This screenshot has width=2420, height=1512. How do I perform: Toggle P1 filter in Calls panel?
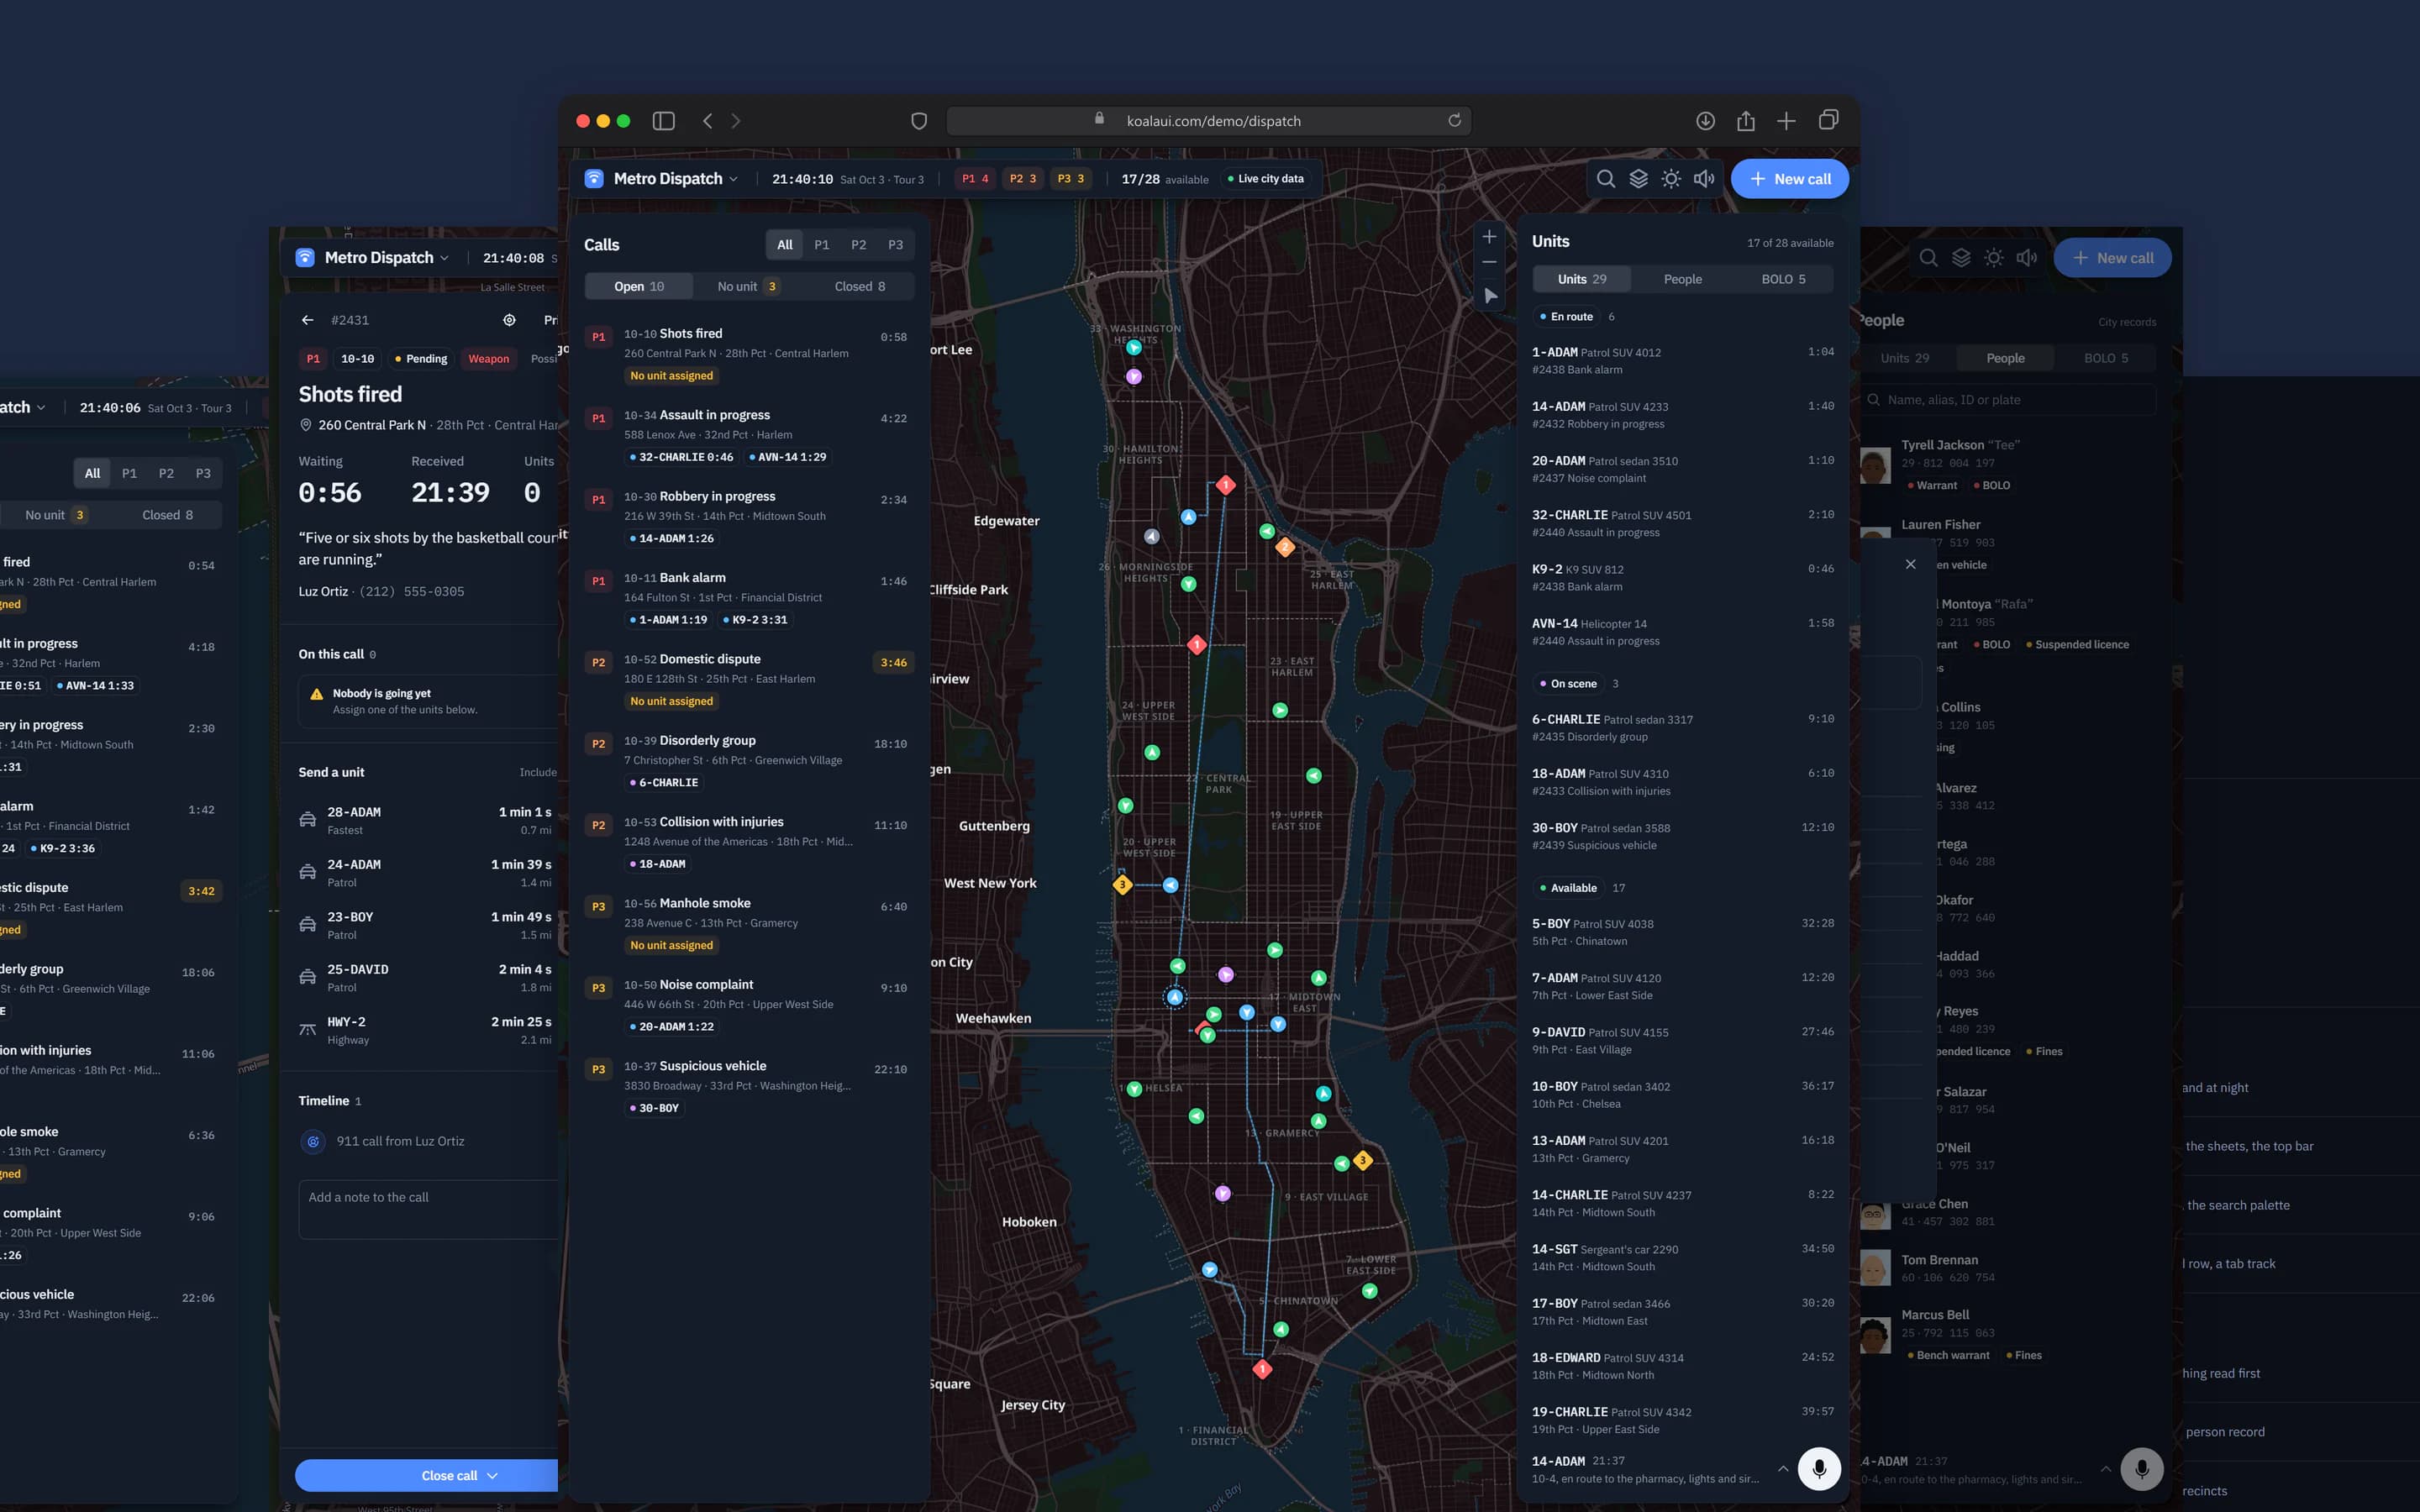821,245
